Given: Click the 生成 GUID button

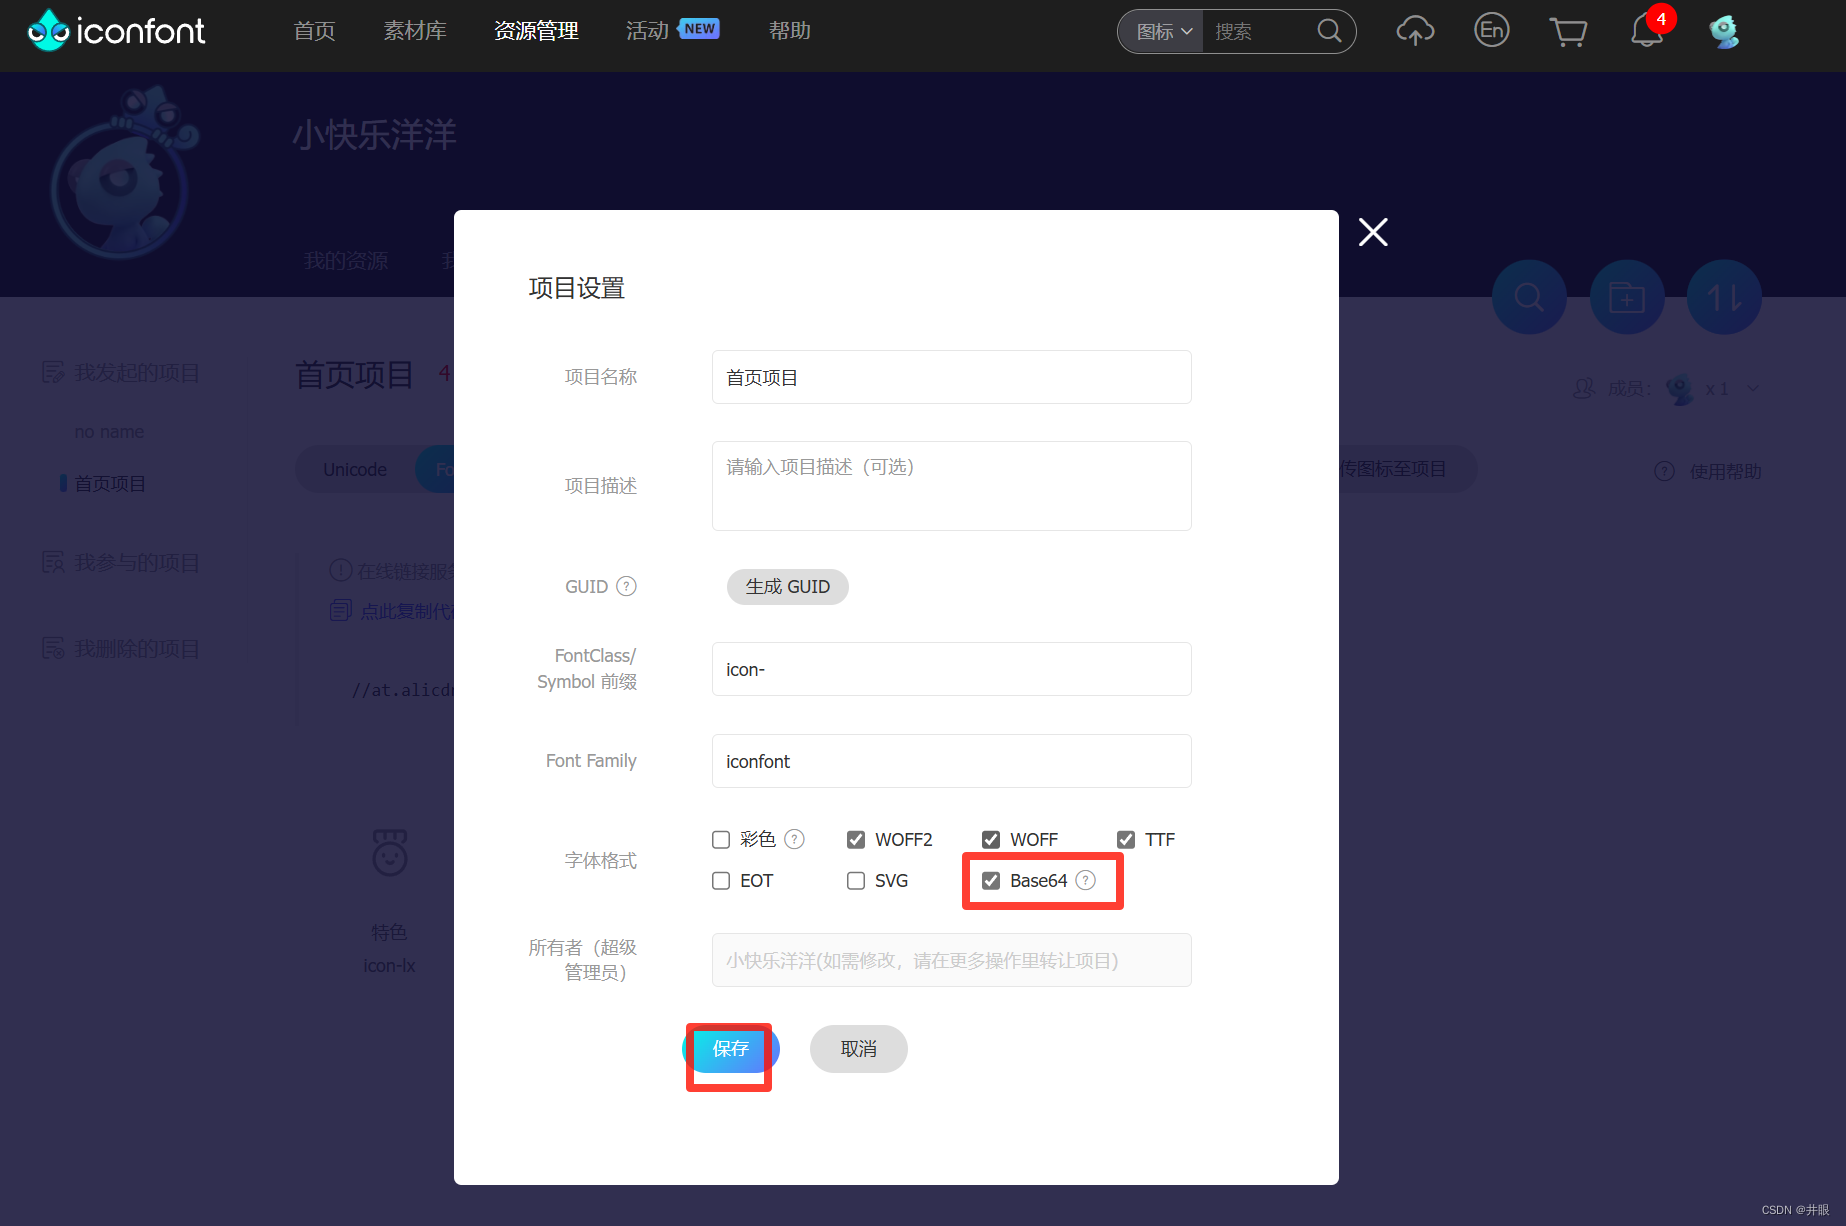Looking at the screenshot, I should coord(788,587).
